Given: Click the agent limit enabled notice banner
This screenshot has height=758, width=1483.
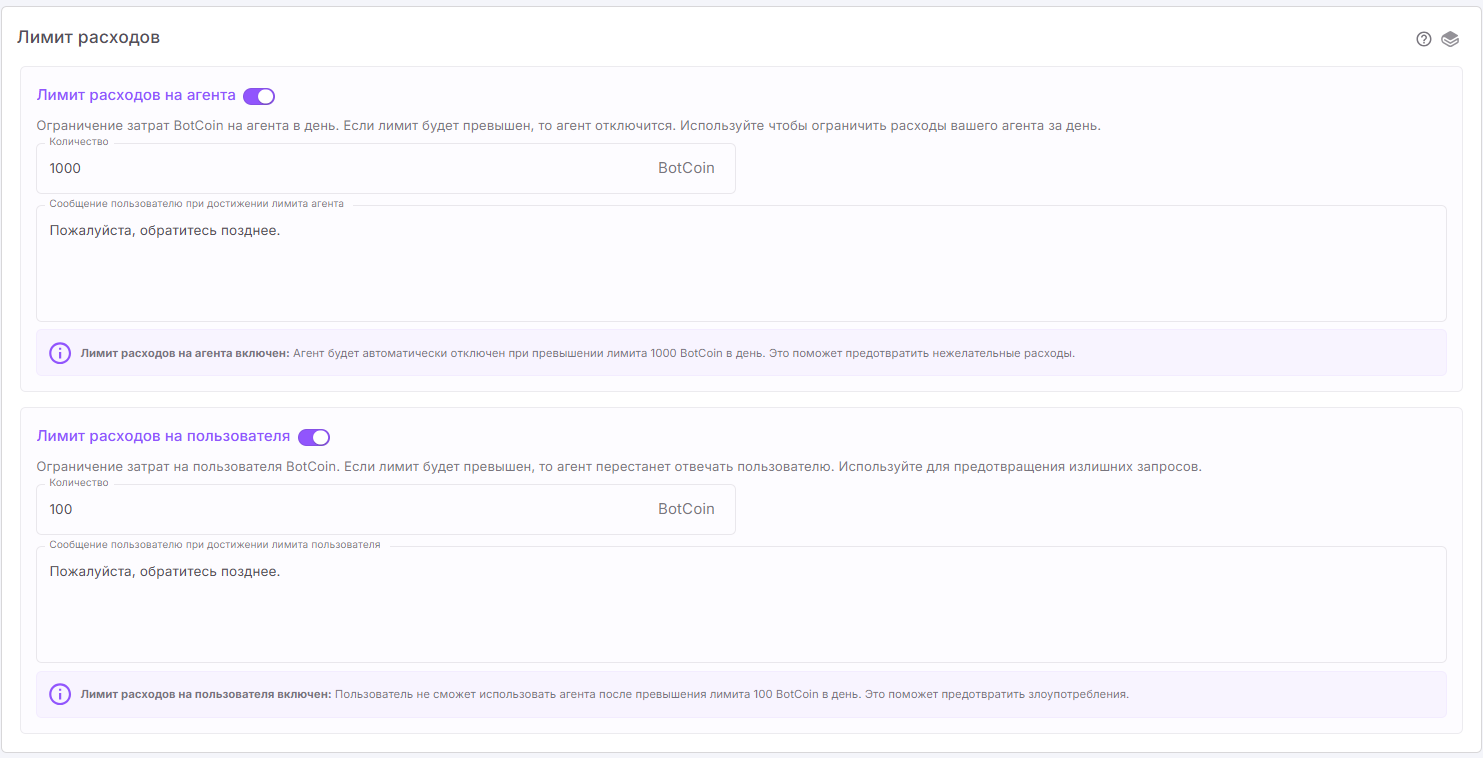Looking at the screenshot, I should point(740,353).
